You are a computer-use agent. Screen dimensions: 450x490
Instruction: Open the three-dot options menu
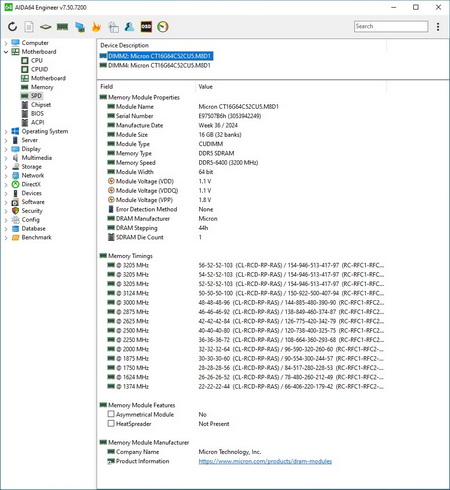pyautogui.click(x=438, y=27)
